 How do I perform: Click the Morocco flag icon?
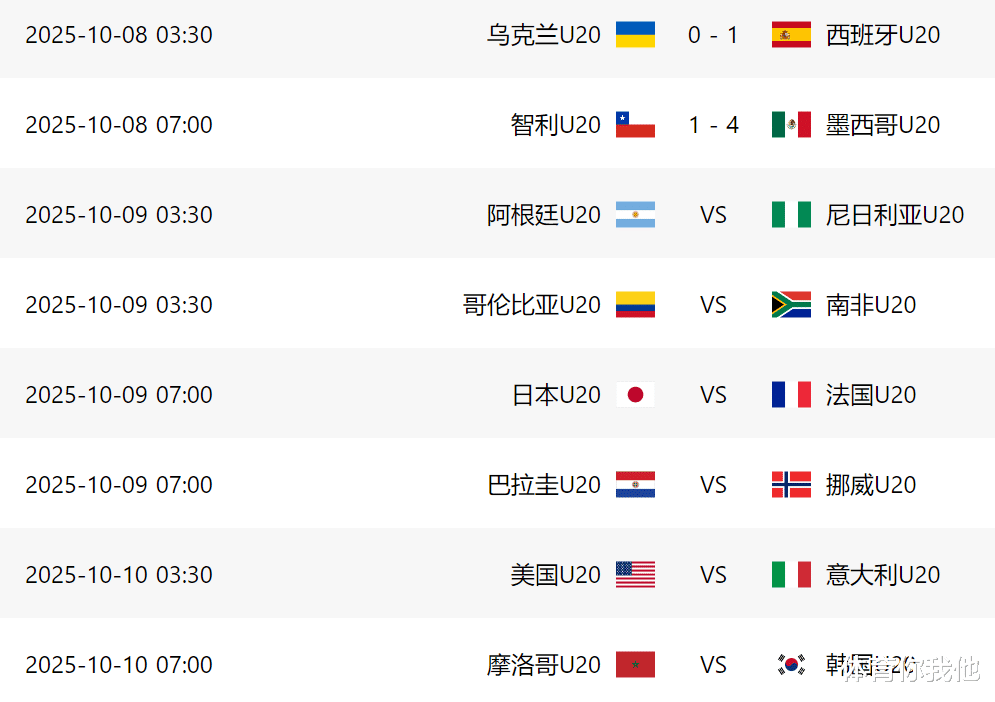click(635, 665)
